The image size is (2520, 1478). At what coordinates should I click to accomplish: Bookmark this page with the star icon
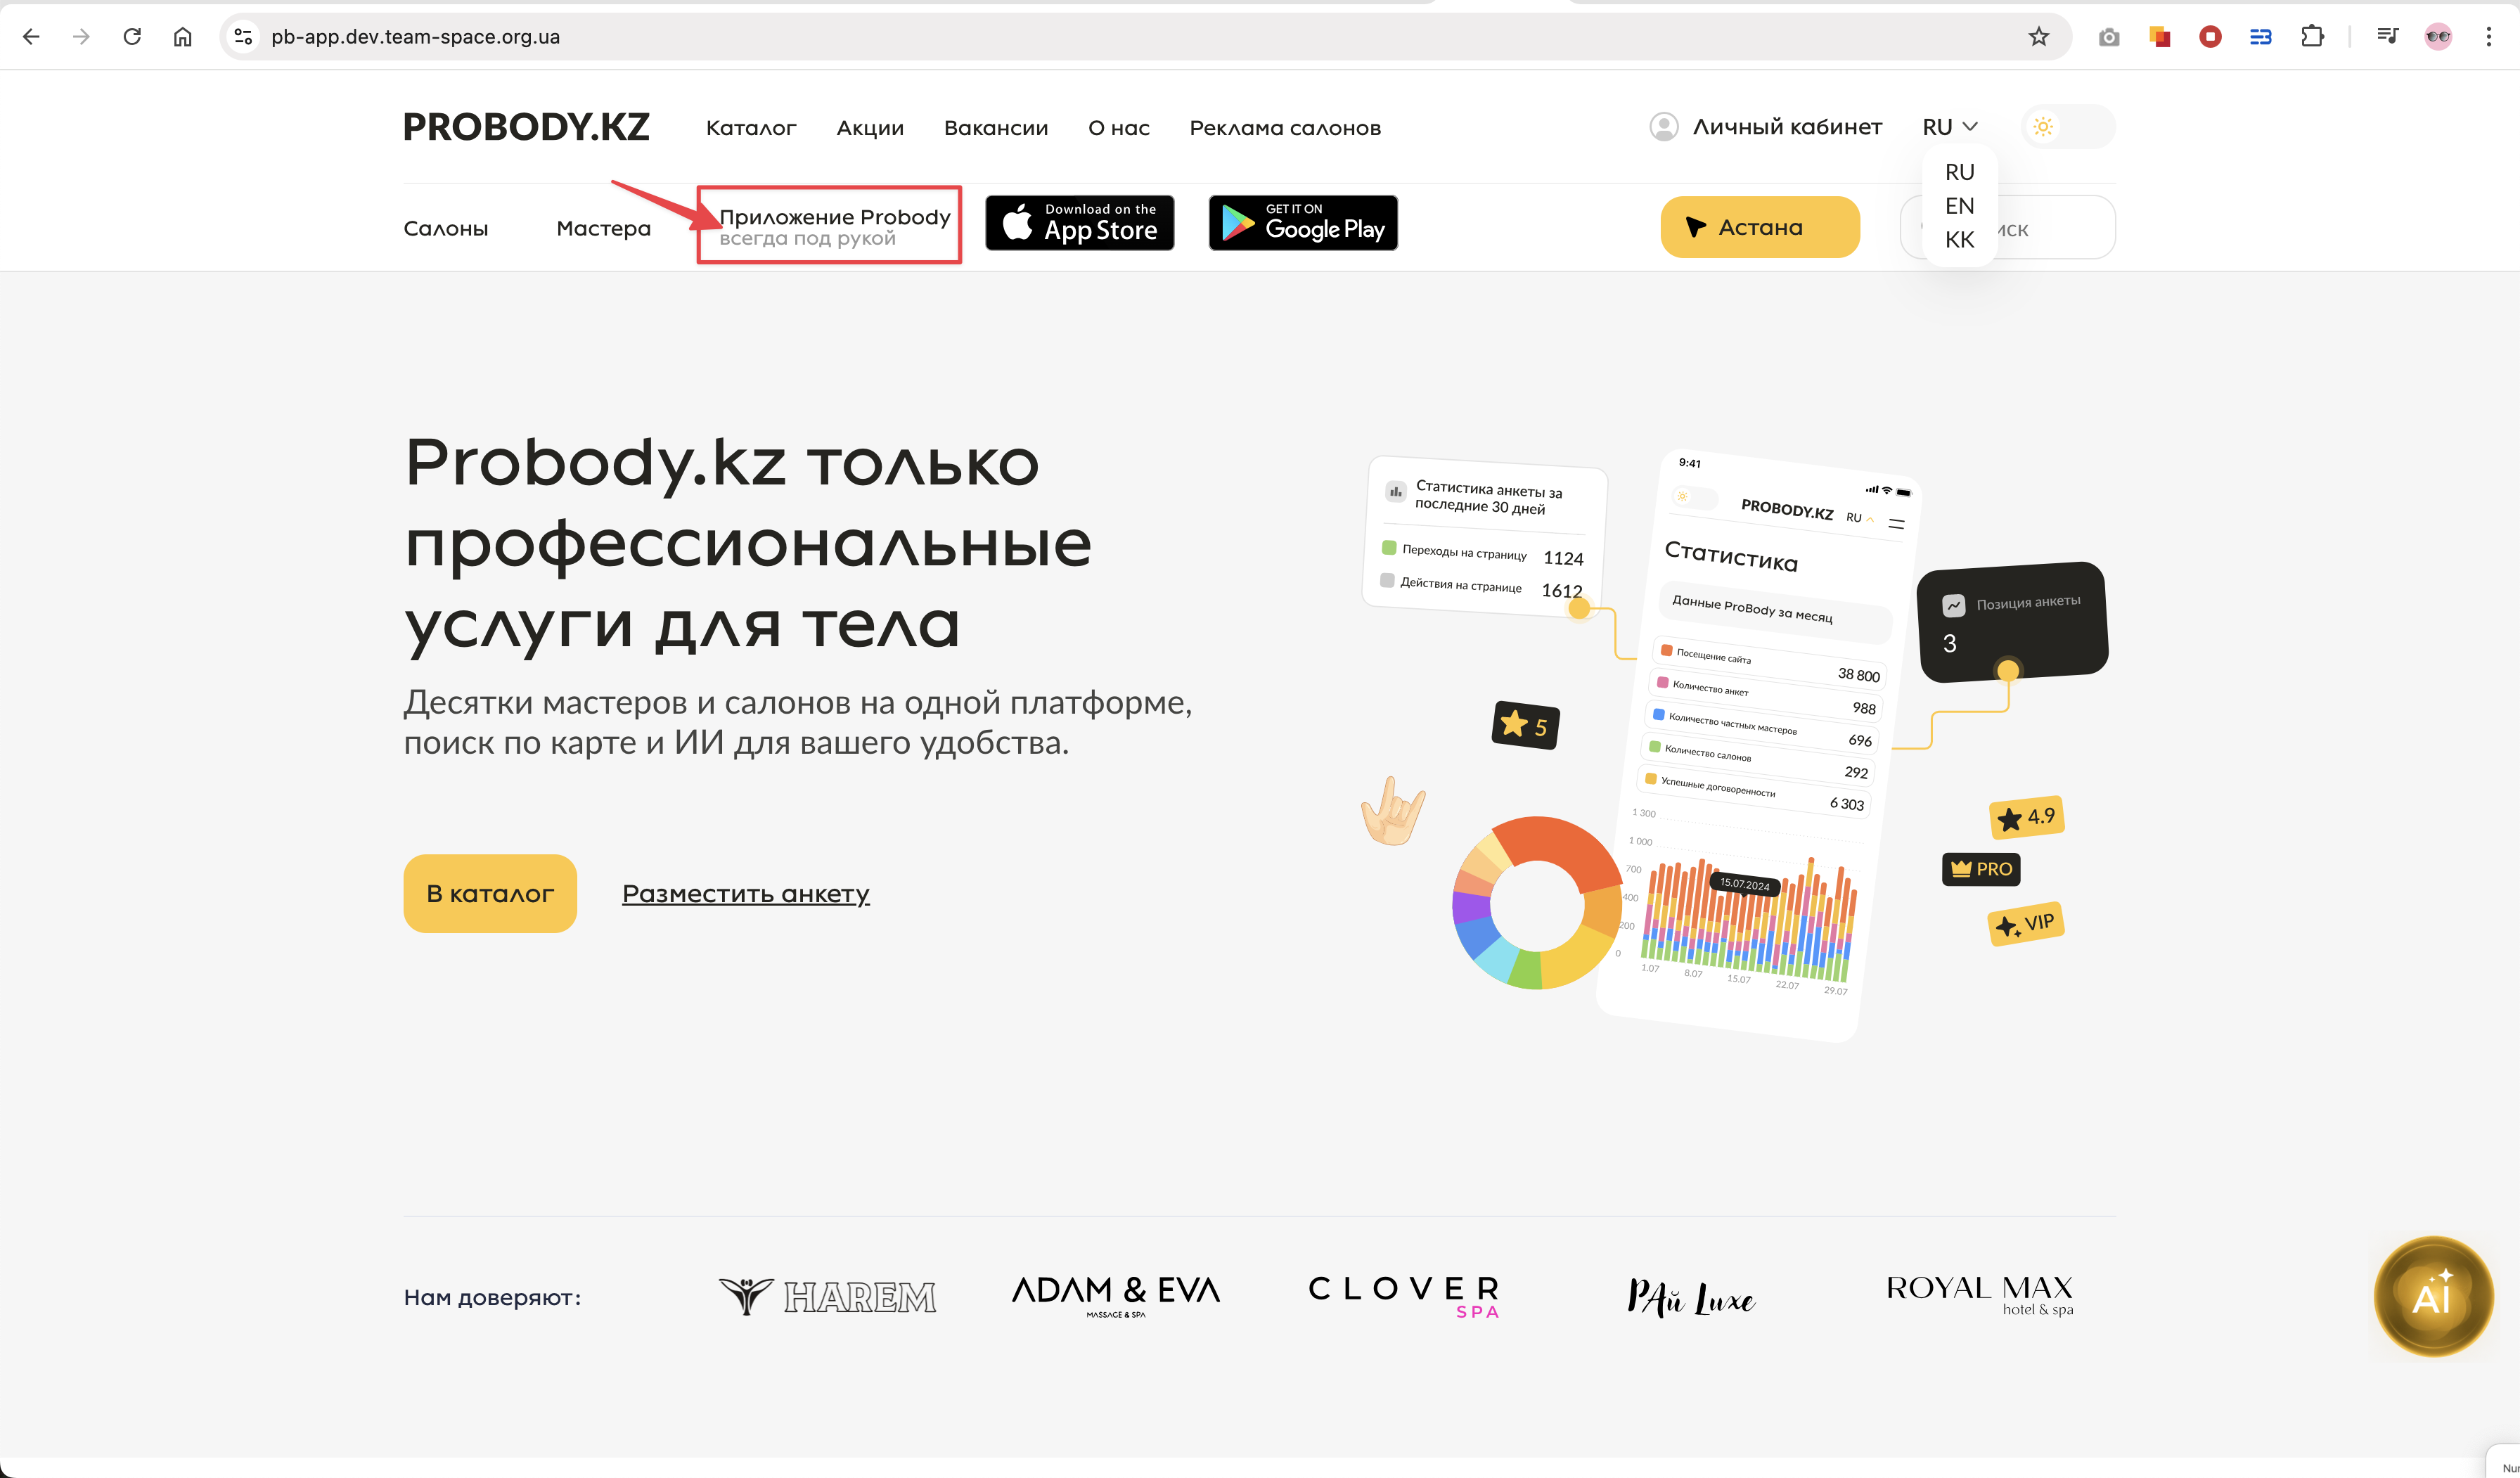pos(2038,37)
